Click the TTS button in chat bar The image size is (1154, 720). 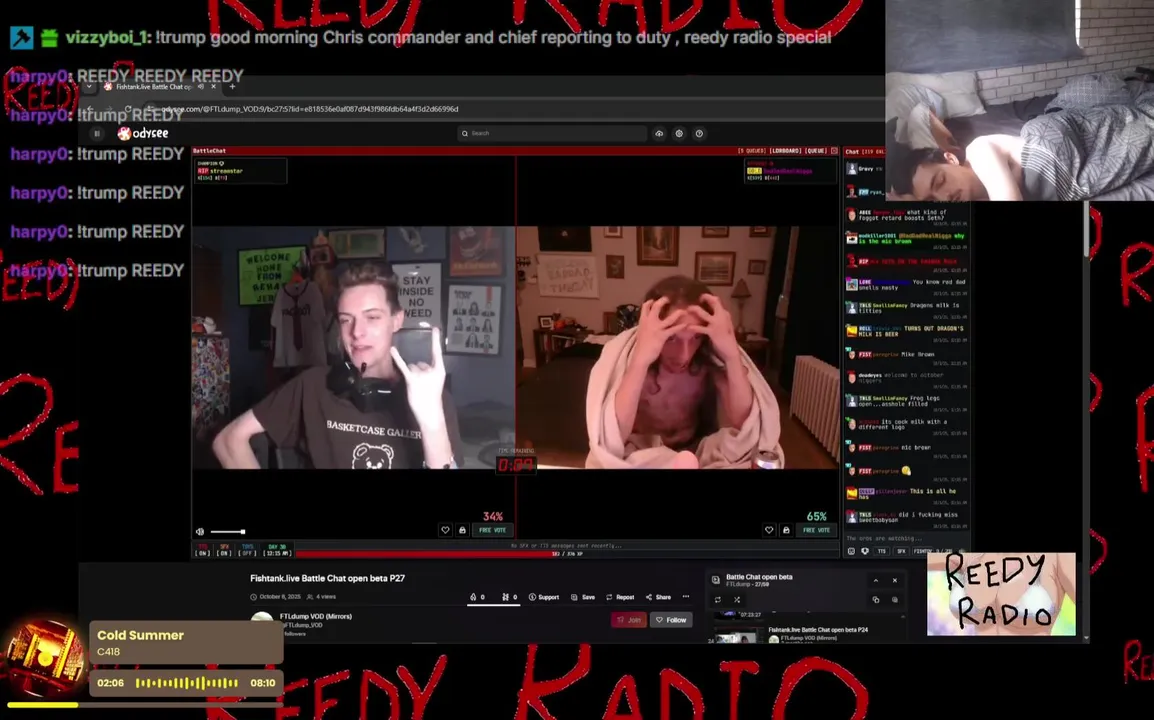(881, 551)
